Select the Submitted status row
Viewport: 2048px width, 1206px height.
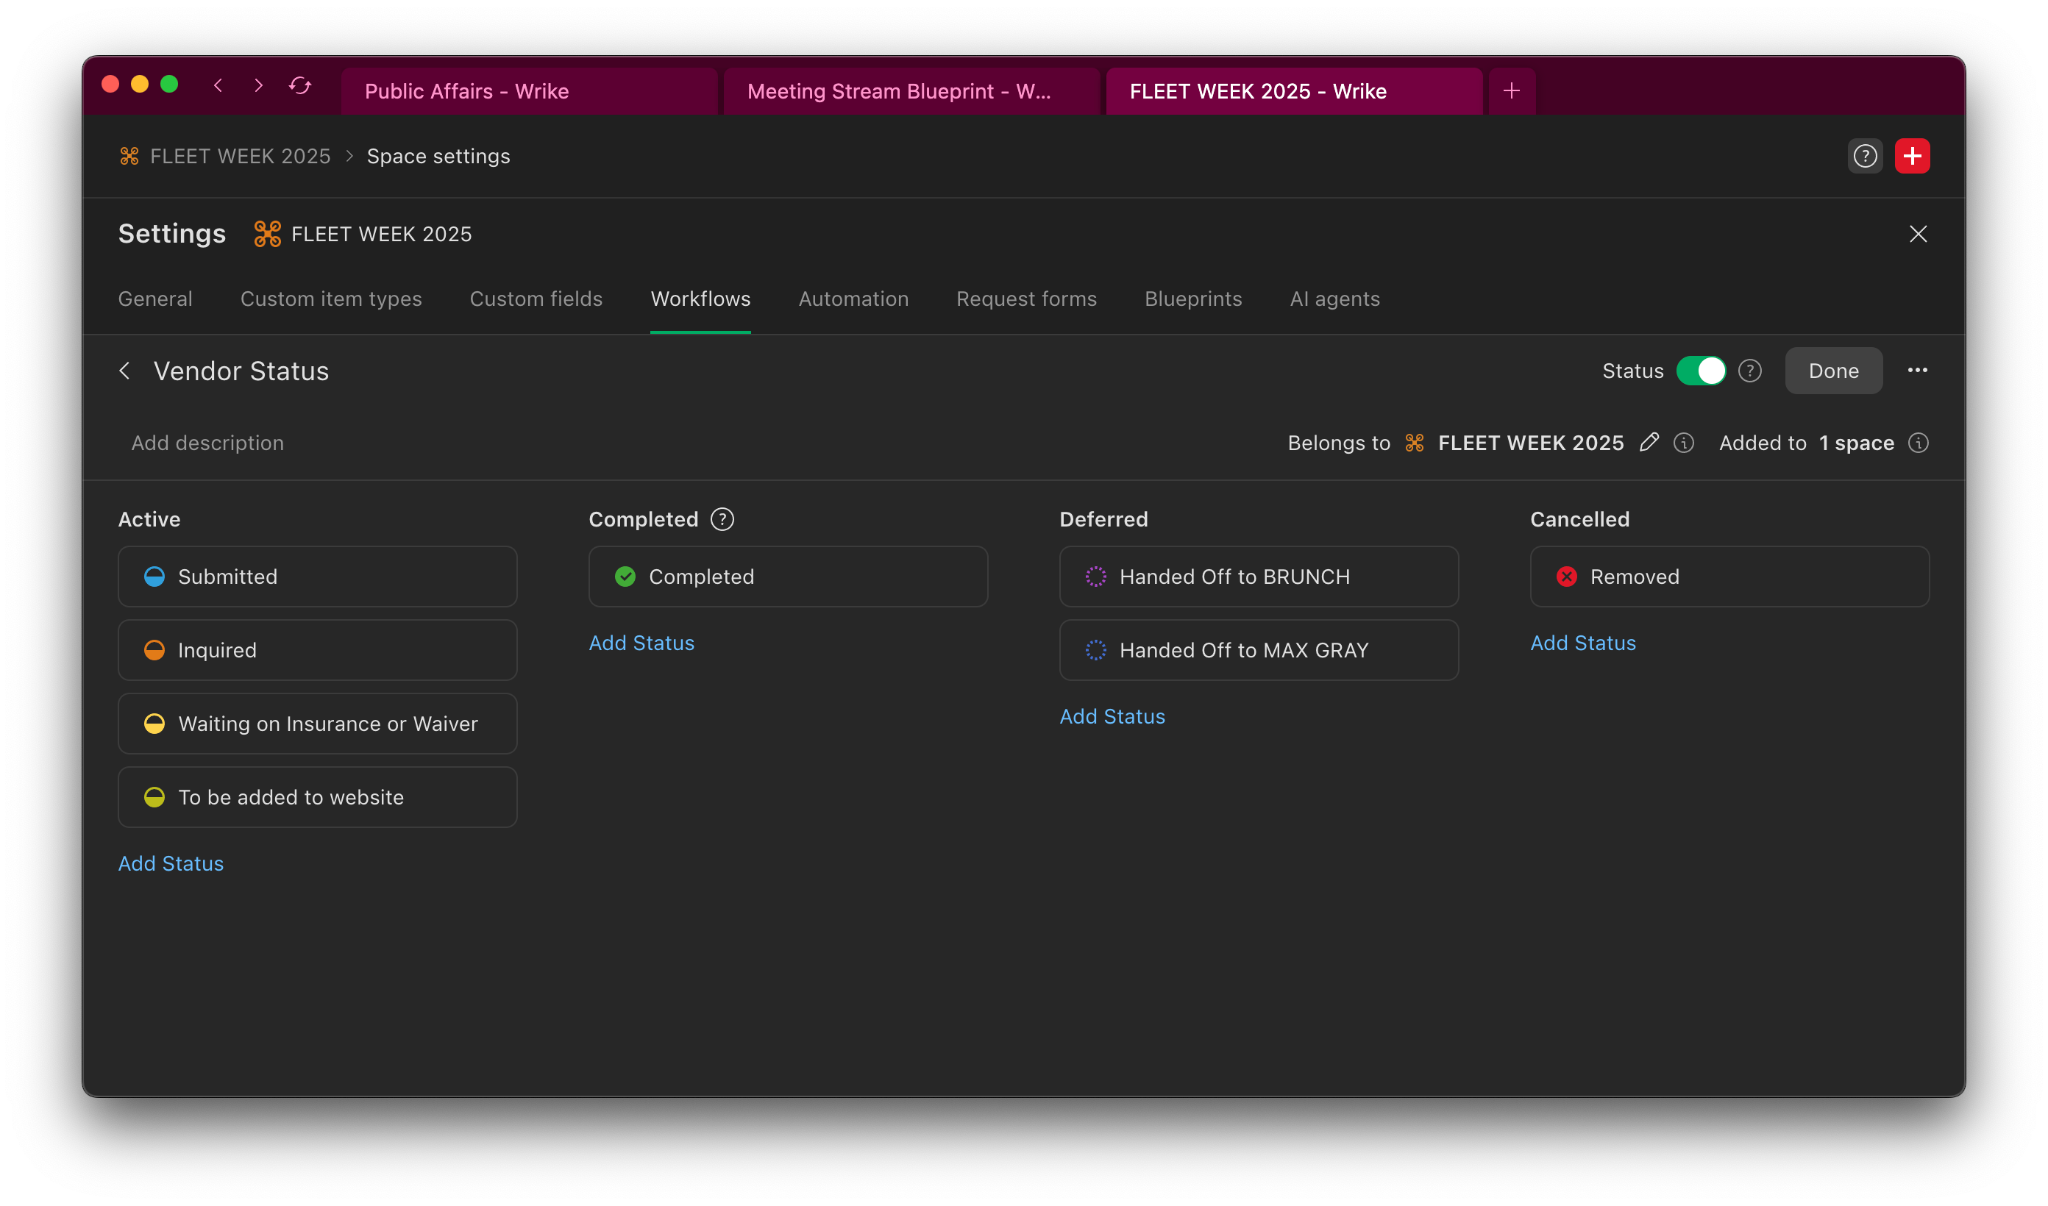317,577
